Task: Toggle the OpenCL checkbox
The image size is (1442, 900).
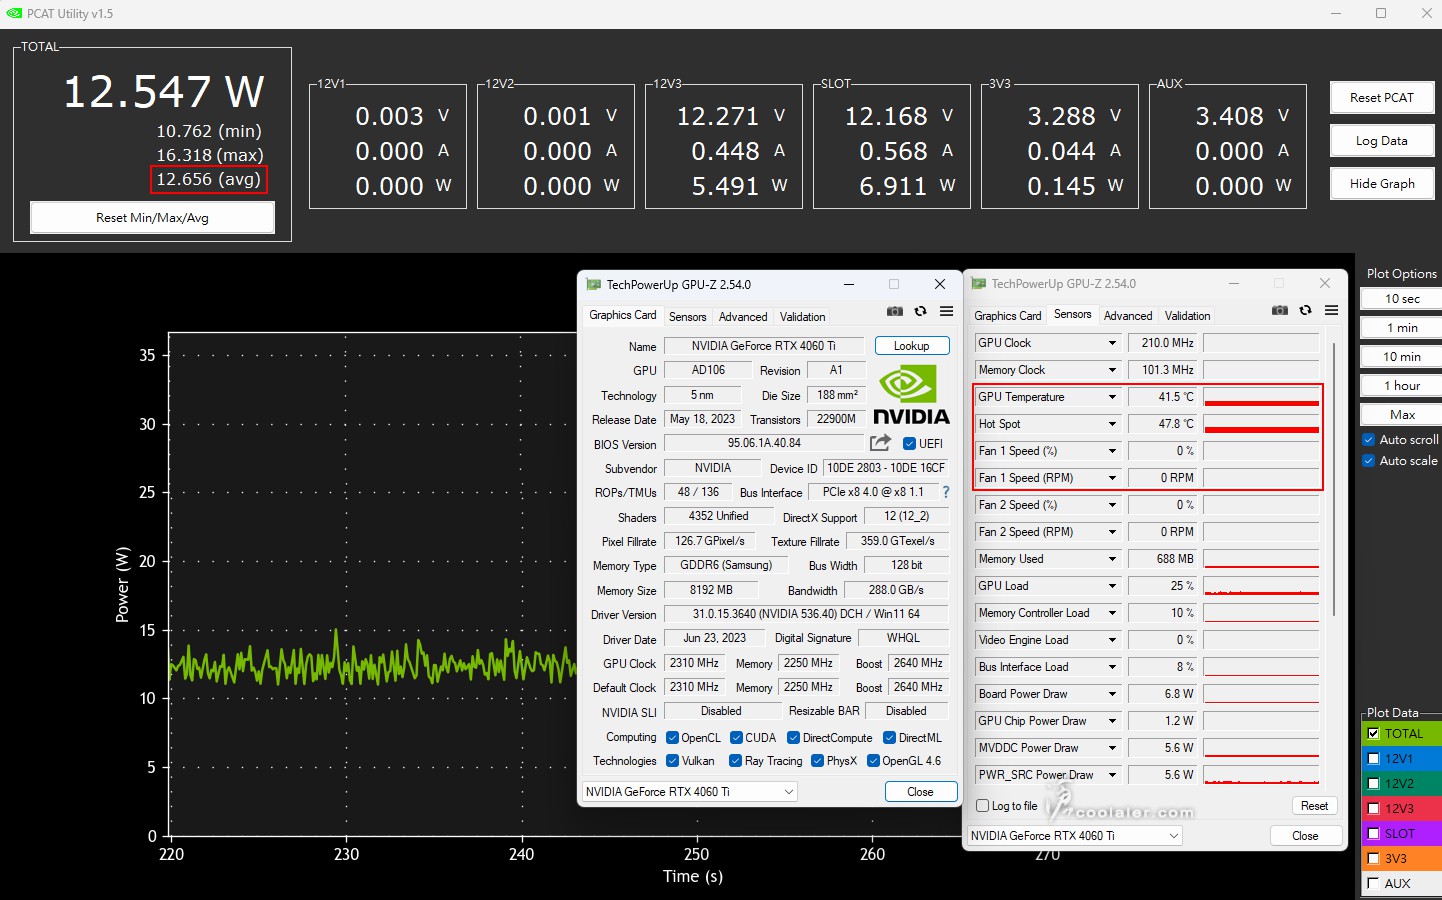Action: click(672, 738)
